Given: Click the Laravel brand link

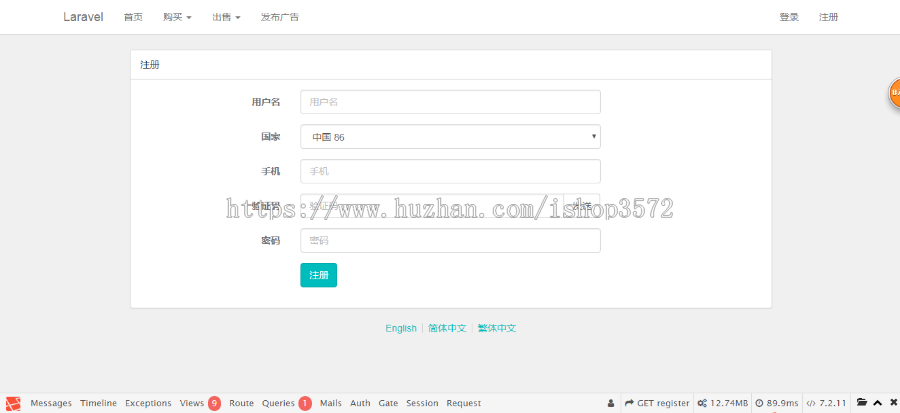Looking at the screenshot, I should click(83, 17).
